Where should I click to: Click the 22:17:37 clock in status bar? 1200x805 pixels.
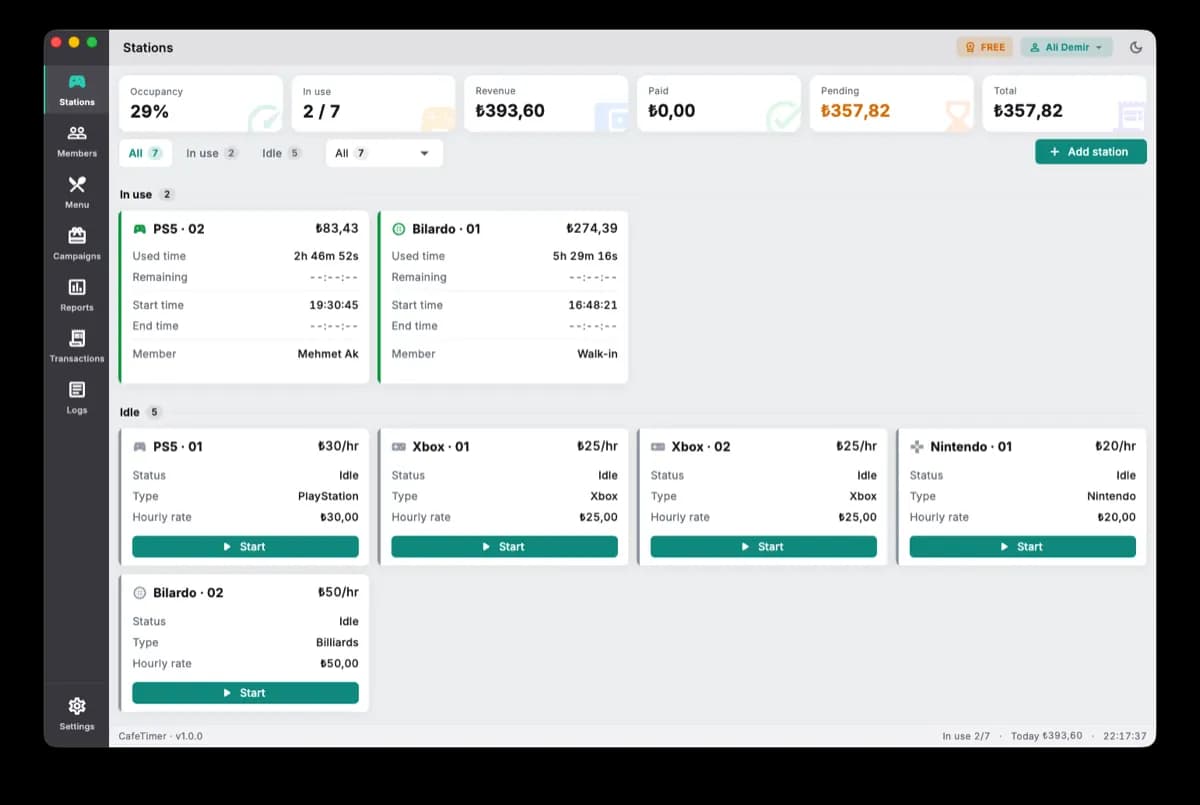[x=1125, y=736]
